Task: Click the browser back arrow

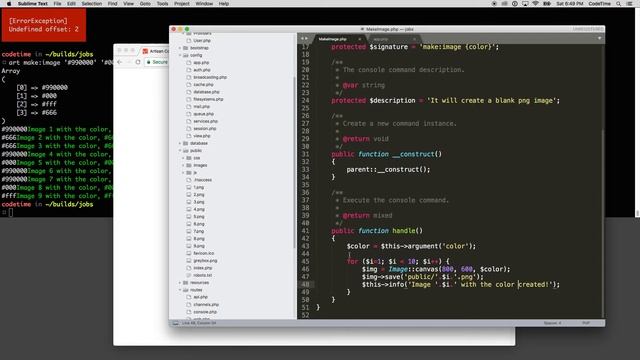Action: point(120,62)
